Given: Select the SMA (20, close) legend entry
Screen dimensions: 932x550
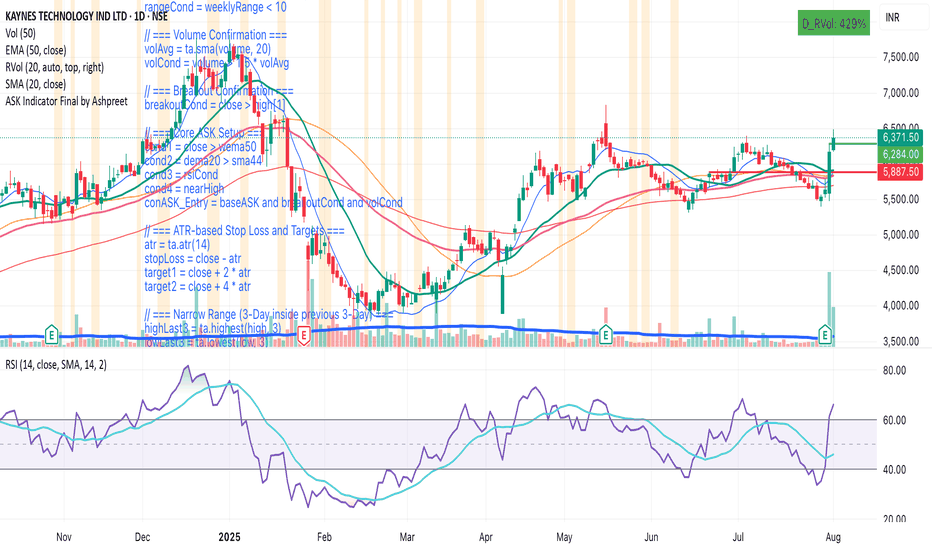Looking at the screenshot, I should pos(36,84).
